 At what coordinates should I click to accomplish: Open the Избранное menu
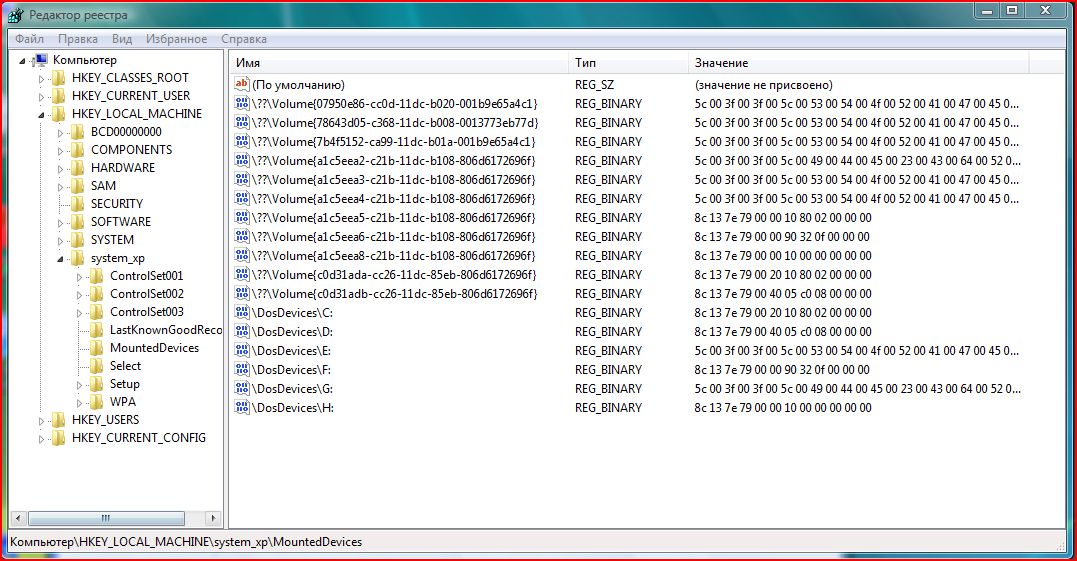pyautogui.click(x=176, y=39)
